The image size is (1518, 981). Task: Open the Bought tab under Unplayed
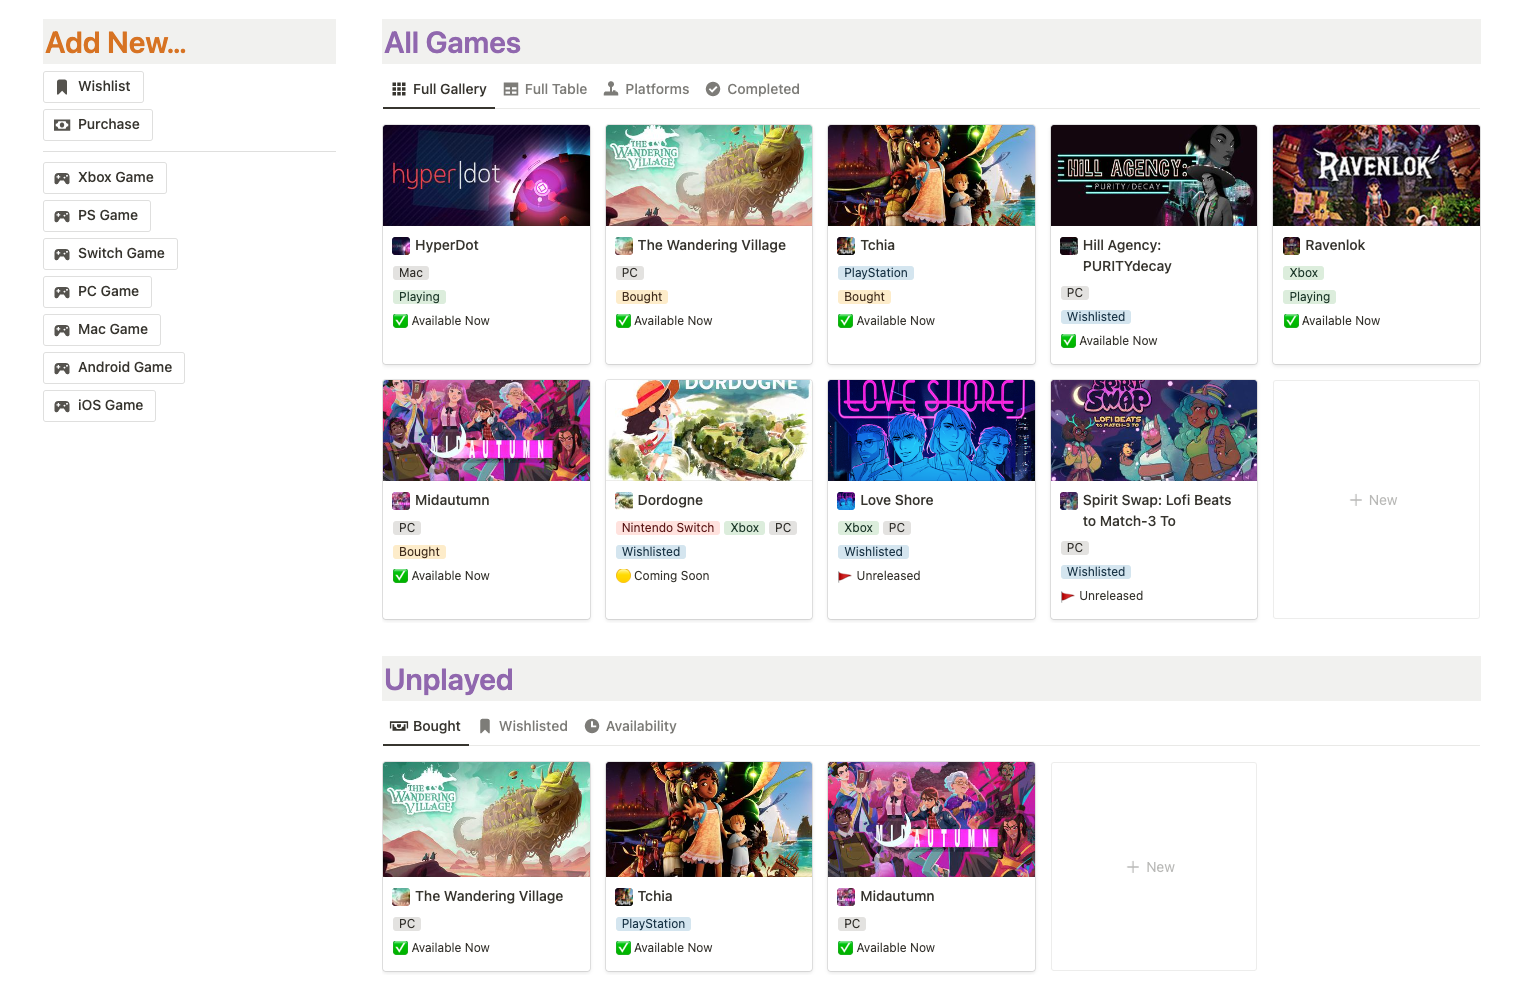(425, 725)
